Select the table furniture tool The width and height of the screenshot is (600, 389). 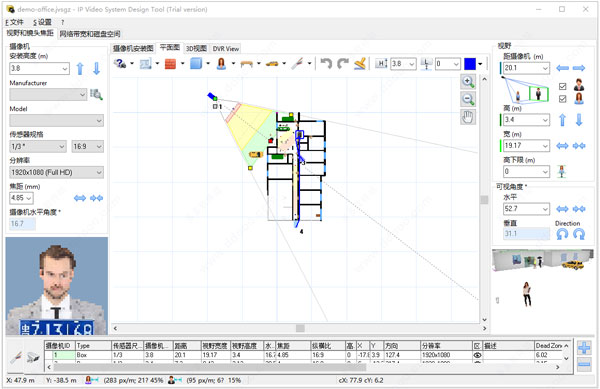click(247, 64)
